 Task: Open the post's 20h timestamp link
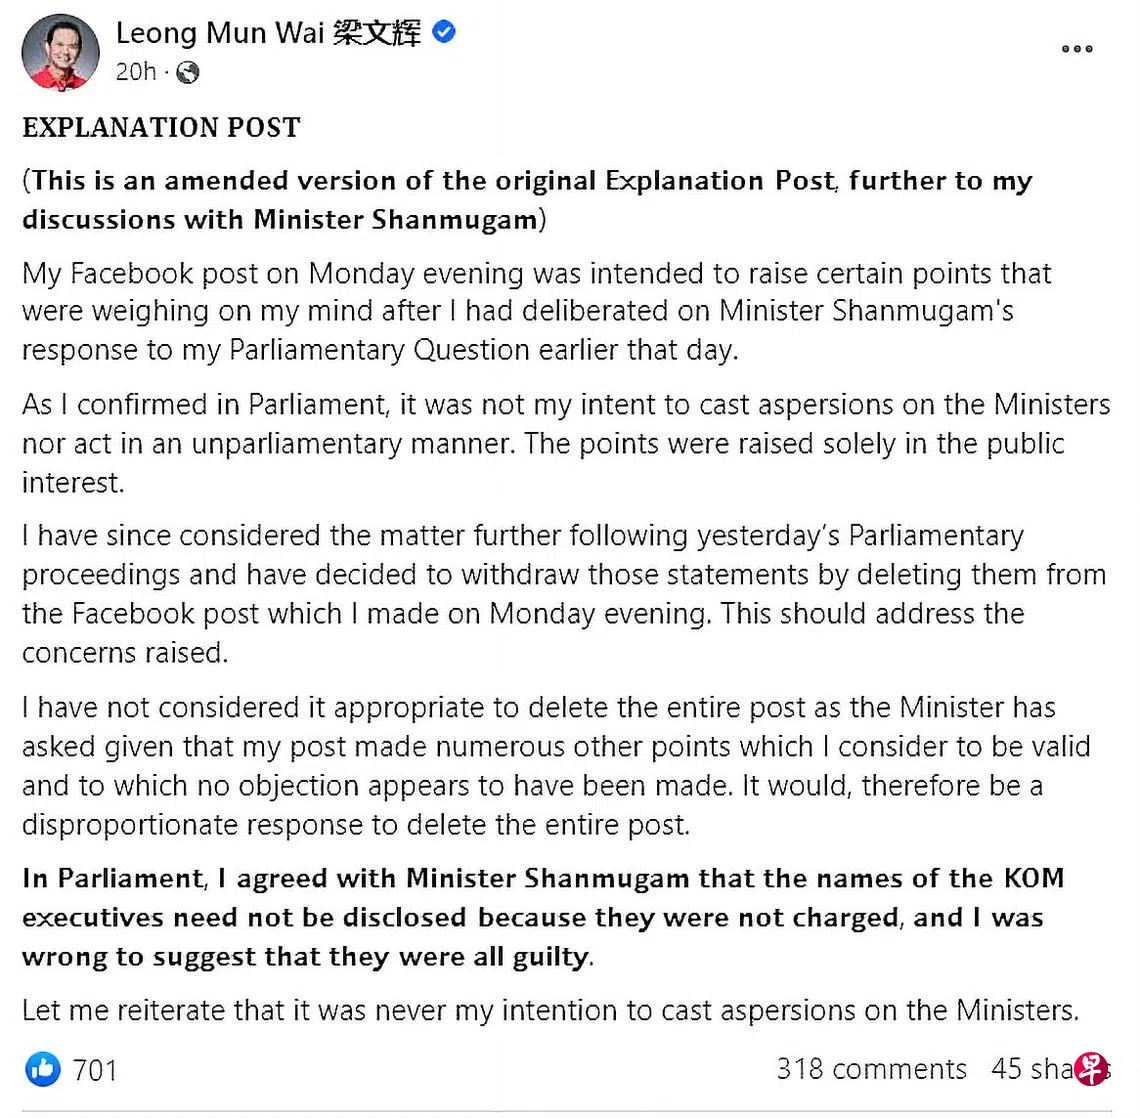click(x=135, y=72)
